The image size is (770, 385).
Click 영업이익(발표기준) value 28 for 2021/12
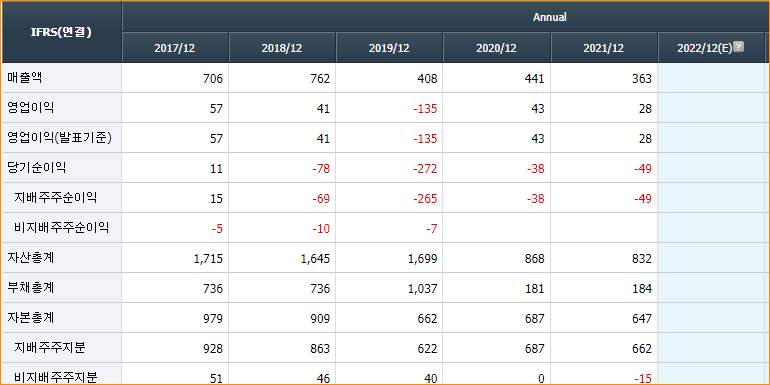click(645, 138)
